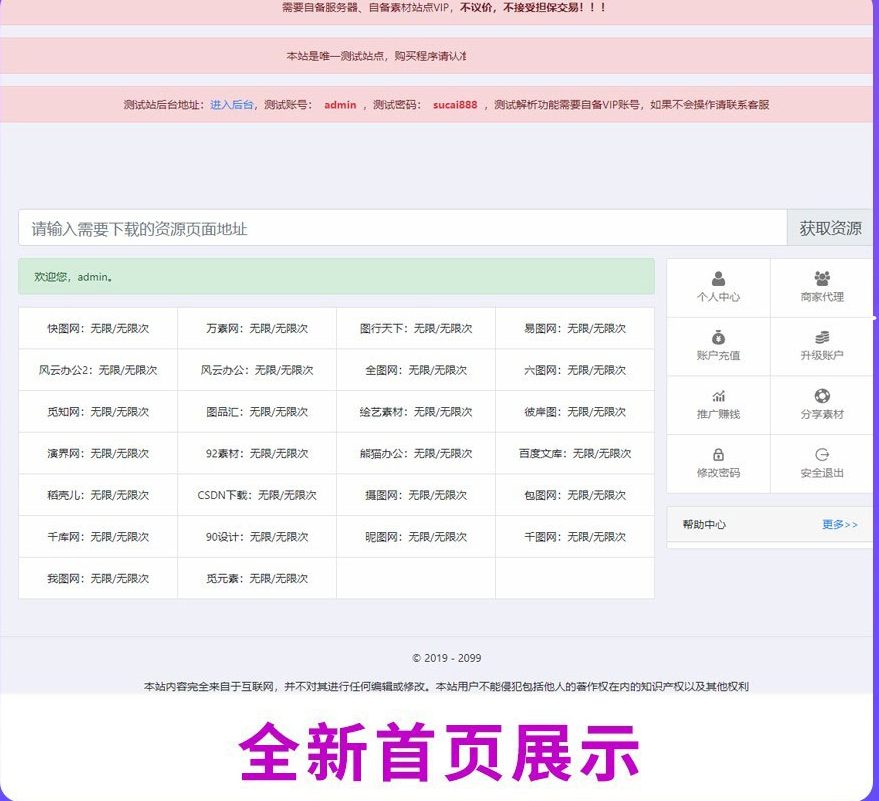Select the 稻壳儿 cell
Image resolution: width=879 pixels, height=801 pixels.
click(x=98, y=495)
